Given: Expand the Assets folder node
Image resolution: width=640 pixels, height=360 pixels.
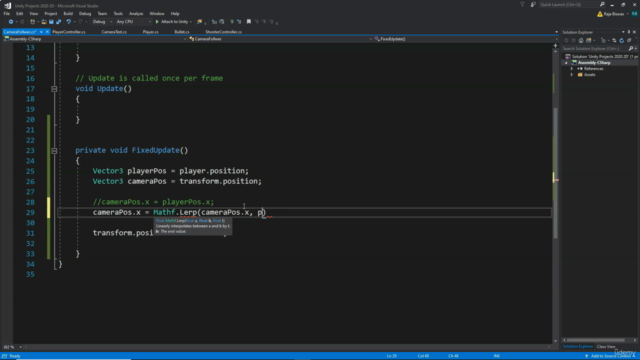Looking at the screenshot, I should click(572, 75).
